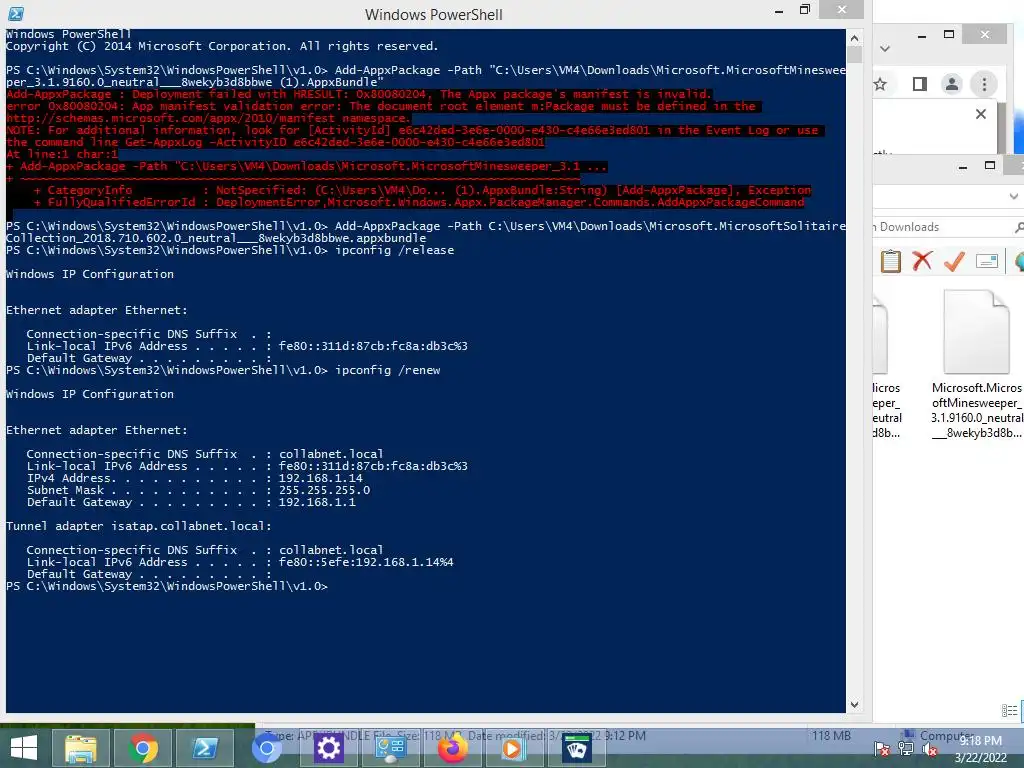Open the Chrome side panel icon
Screen dimensions: 1024x768
pyautogui.click(x=920, y=84)
